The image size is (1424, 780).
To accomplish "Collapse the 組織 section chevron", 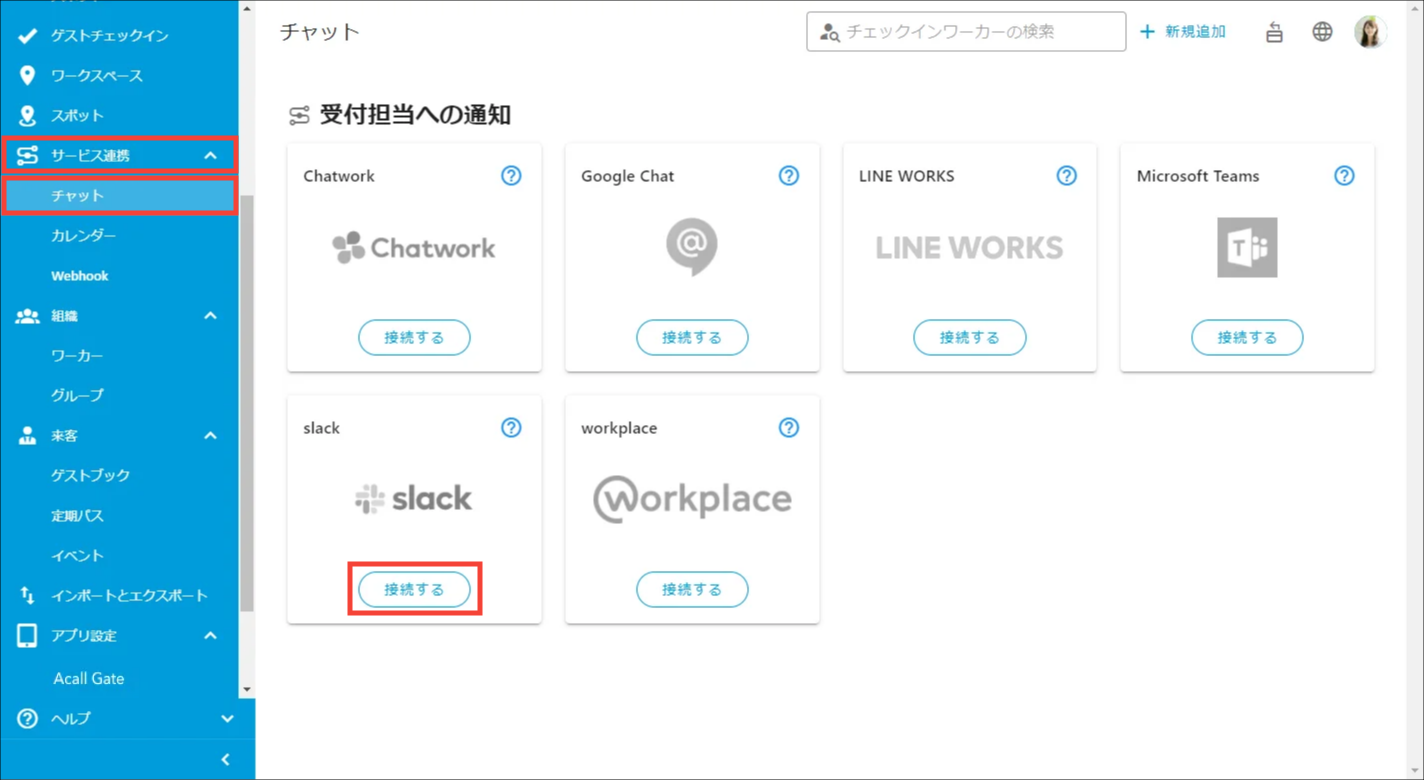I will pyautogui.click(x=210, y=316).
